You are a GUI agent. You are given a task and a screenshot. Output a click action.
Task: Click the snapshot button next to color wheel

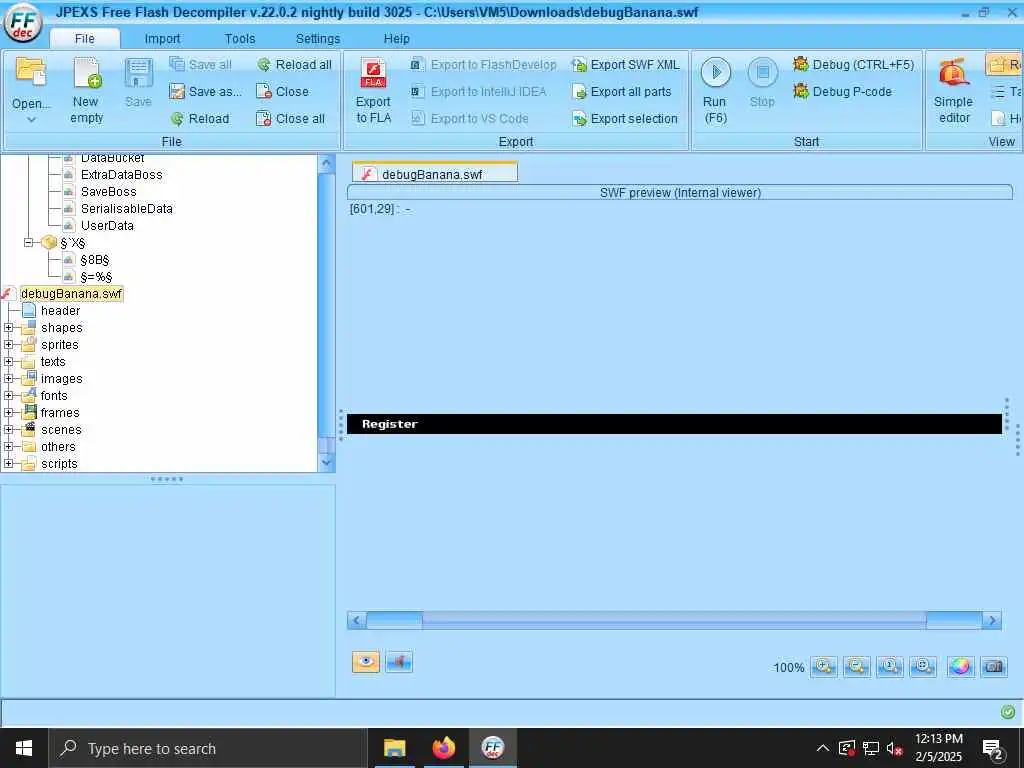(994, 667)
